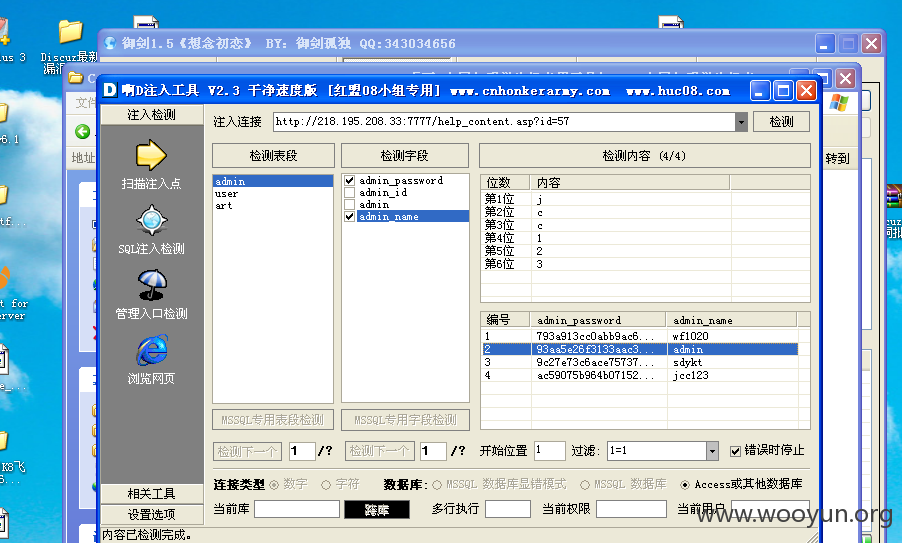Click the 检测表段 button
The width and height of the screenshot is (902, 543).
(x=273, y=155)
